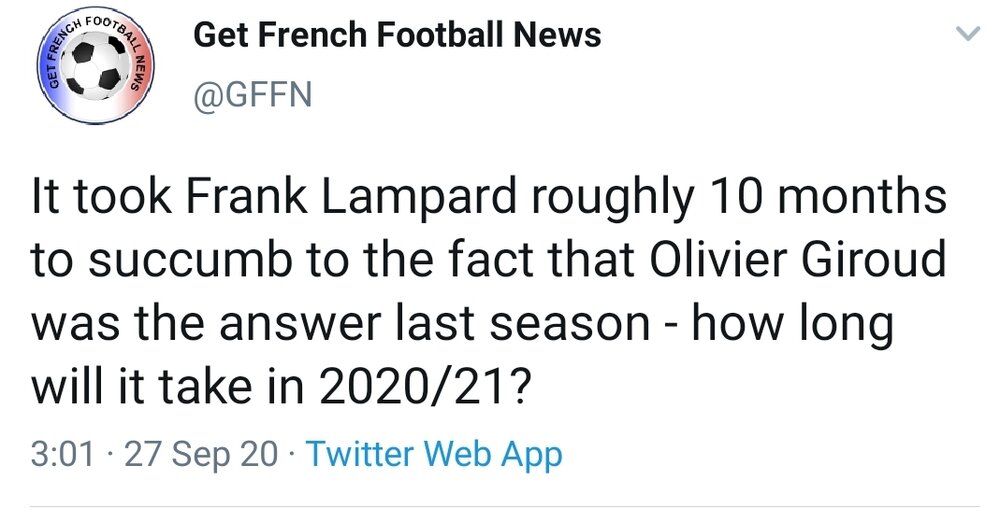
Task: Select the @GFFN handle
Action: point(253,96)
